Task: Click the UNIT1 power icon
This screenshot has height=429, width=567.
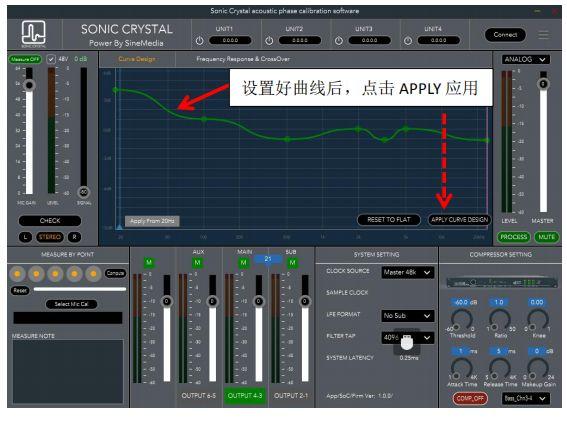Action: [x=200, y=41]
